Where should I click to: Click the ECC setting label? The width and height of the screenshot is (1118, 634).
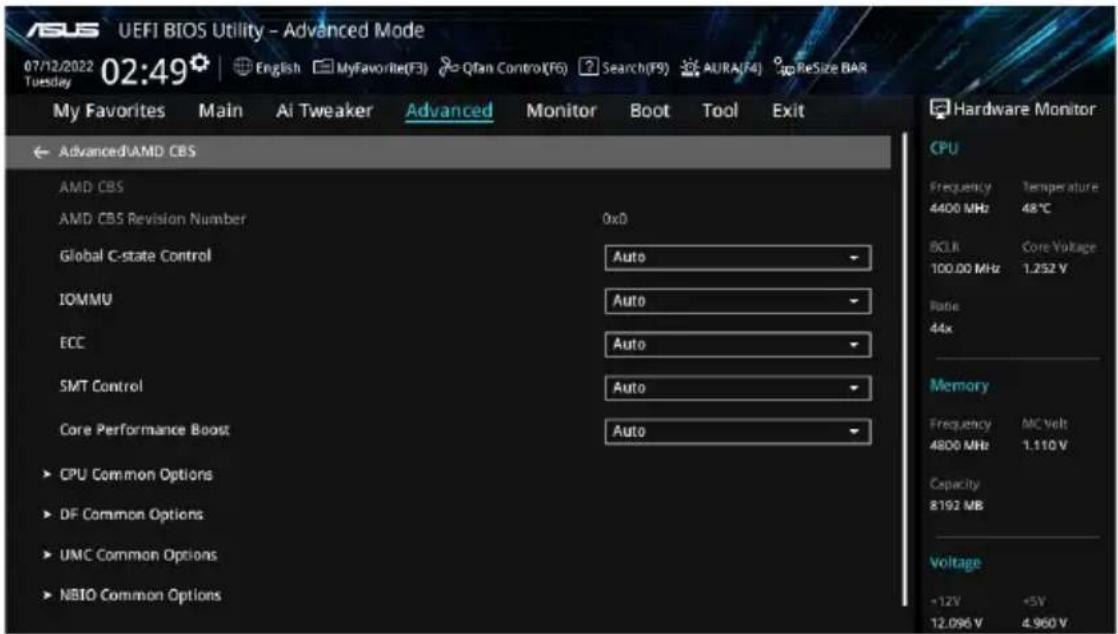tap(72, 343)
